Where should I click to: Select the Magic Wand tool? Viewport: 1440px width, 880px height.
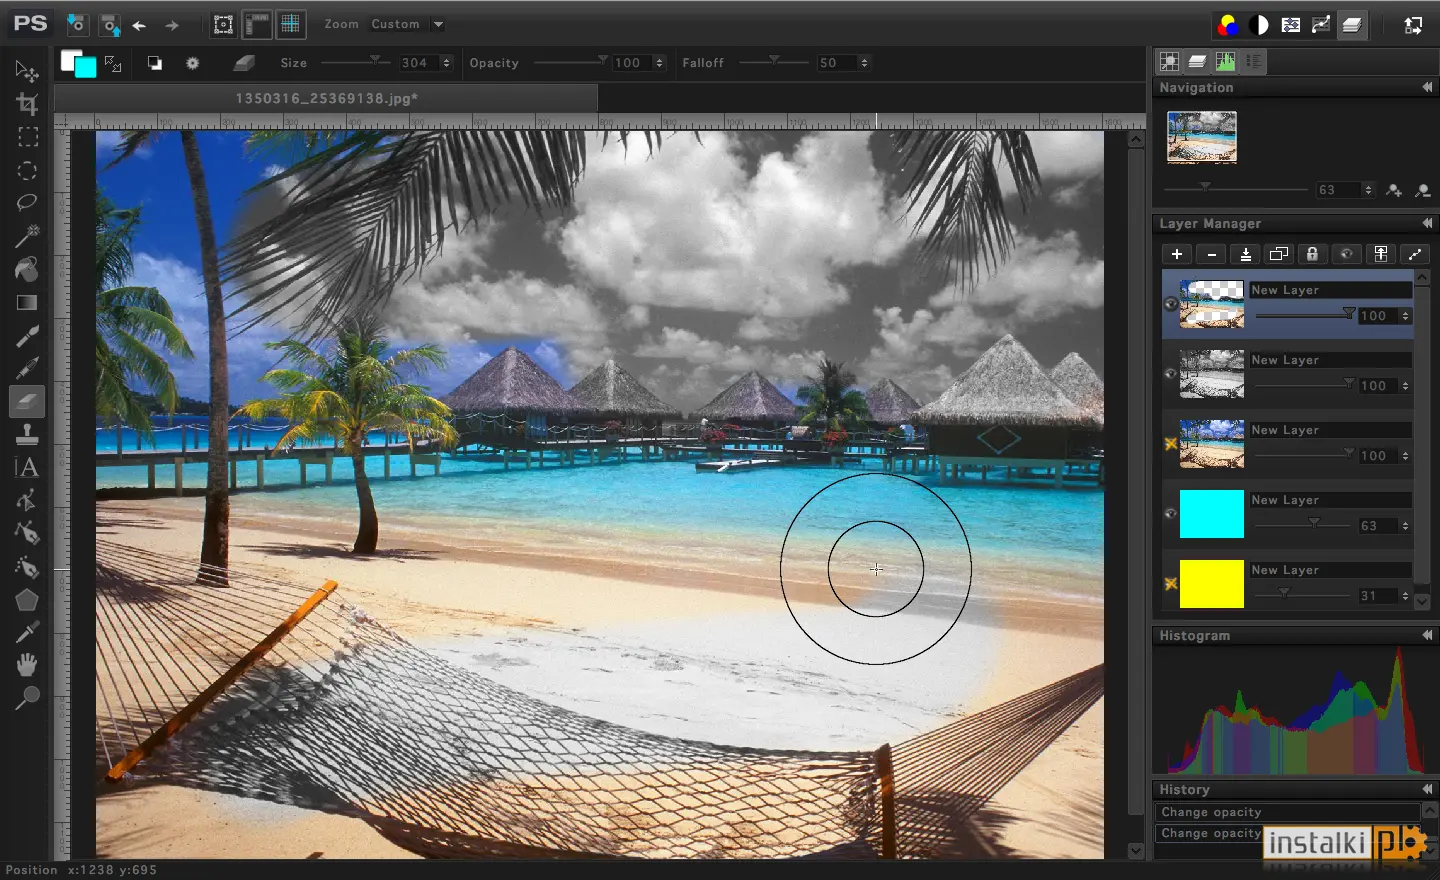pos(27,236)
